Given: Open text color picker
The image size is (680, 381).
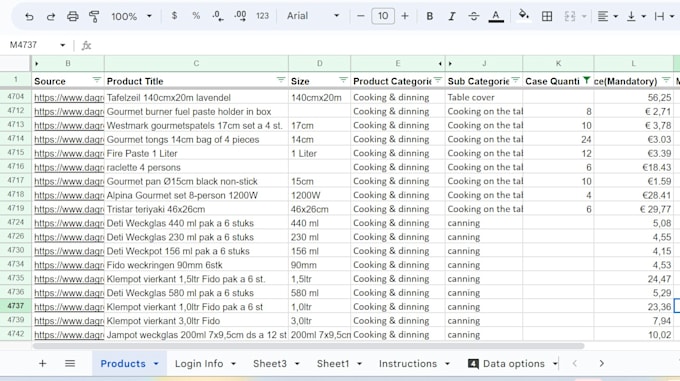Looking at the screenshot, I should pyautogui.click(x=496, y=16).
